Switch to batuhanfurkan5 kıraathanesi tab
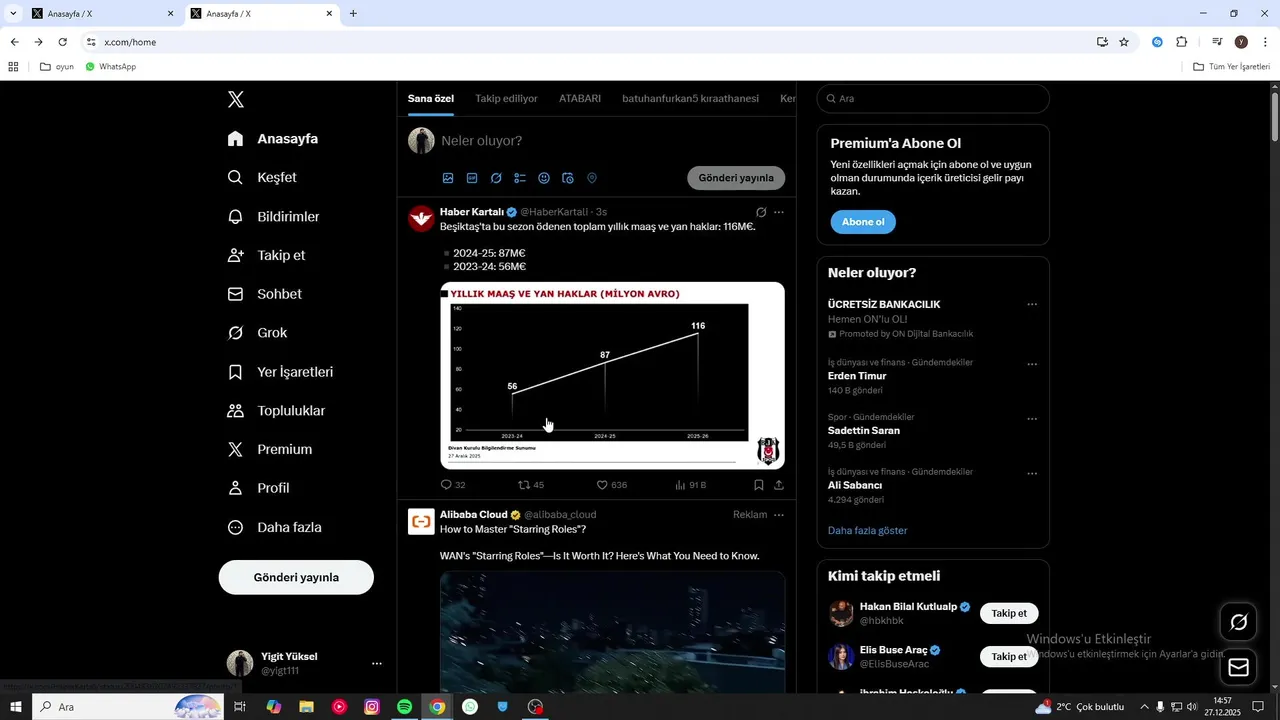 coord(690,98)
